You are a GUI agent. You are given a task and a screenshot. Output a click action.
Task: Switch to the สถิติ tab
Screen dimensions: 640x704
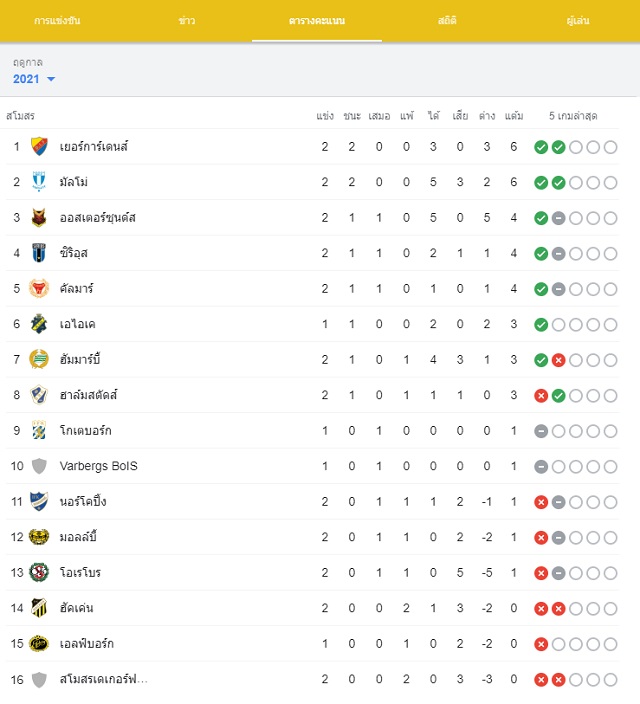coord(447,21)
